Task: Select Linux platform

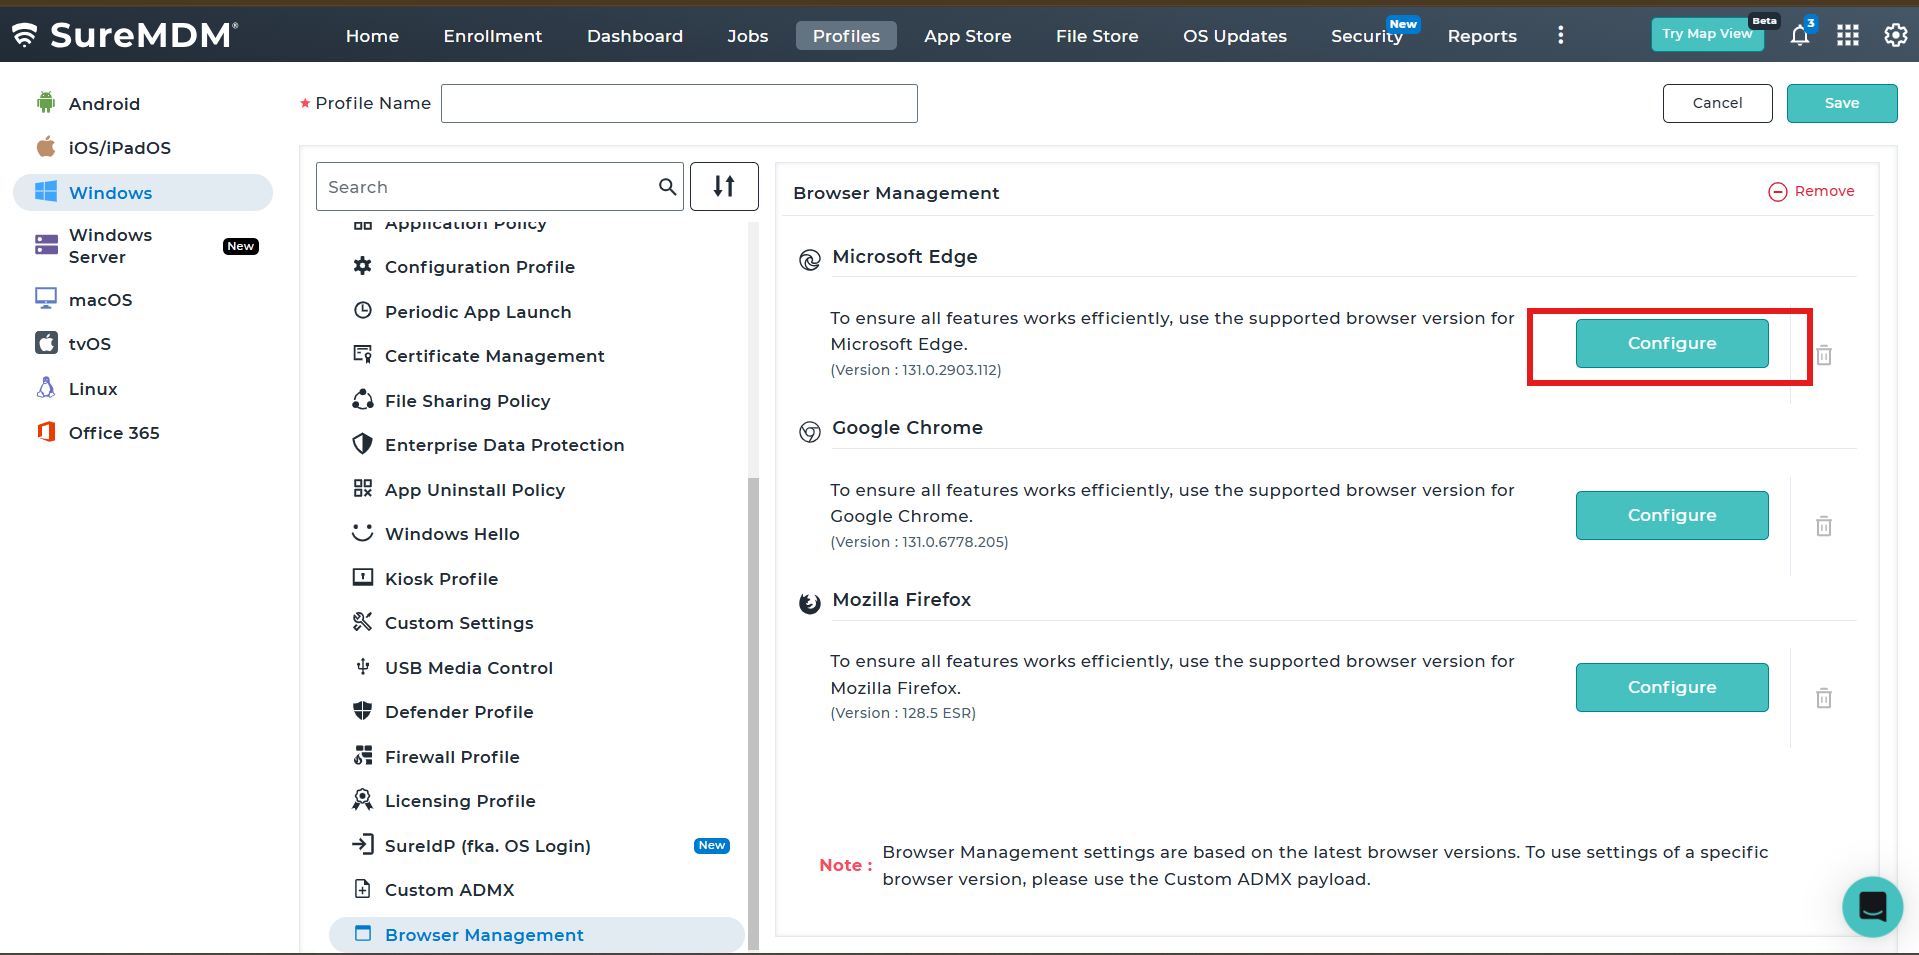Action: [78, 388]
